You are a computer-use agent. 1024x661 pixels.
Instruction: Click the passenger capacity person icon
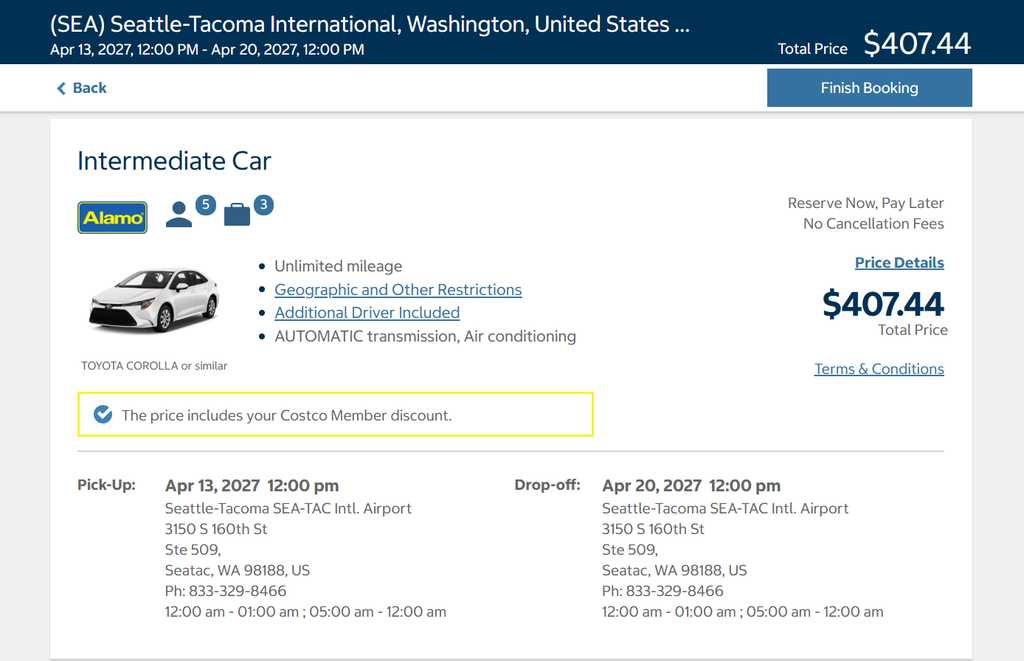click(x=179, y=214)
